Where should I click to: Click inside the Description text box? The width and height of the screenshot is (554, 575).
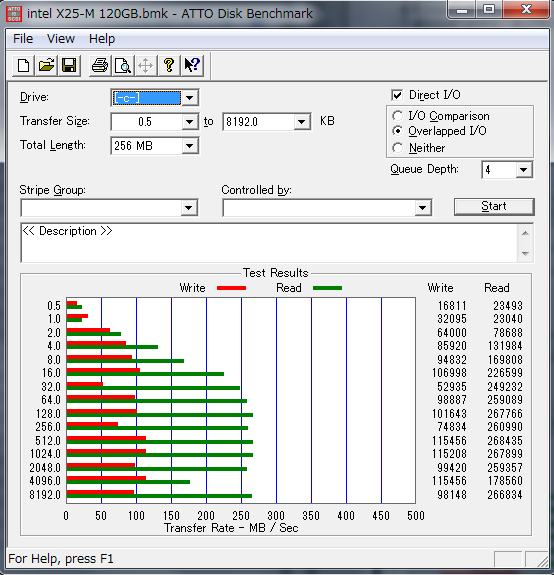coord(269,243)
